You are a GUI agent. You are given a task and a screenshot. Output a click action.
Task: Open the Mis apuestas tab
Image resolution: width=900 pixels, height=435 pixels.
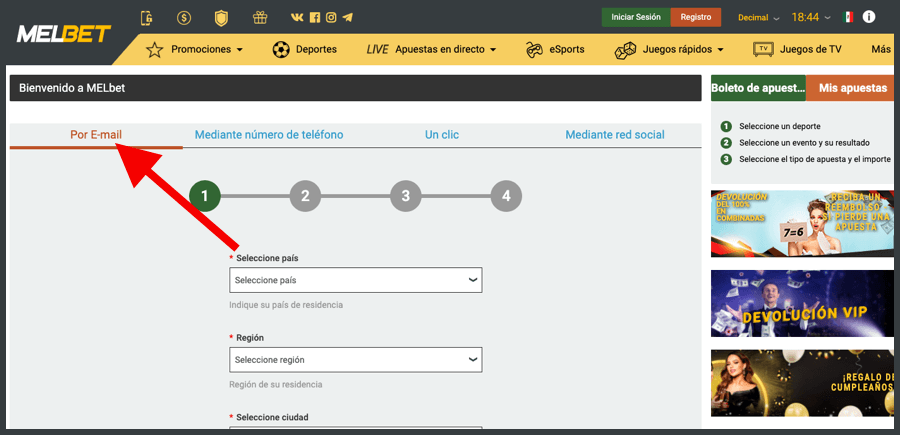point(852,88)
